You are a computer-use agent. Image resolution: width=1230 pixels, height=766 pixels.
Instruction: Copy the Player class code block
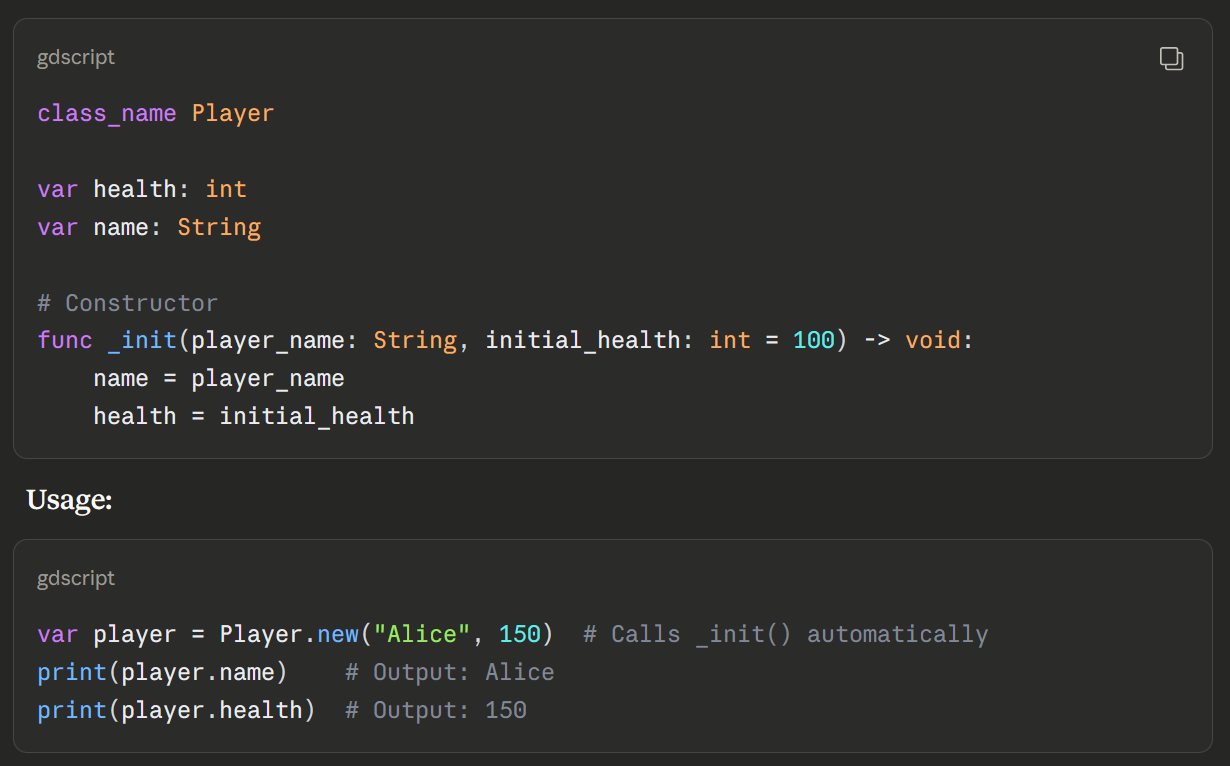click(x=1171, y=59)
